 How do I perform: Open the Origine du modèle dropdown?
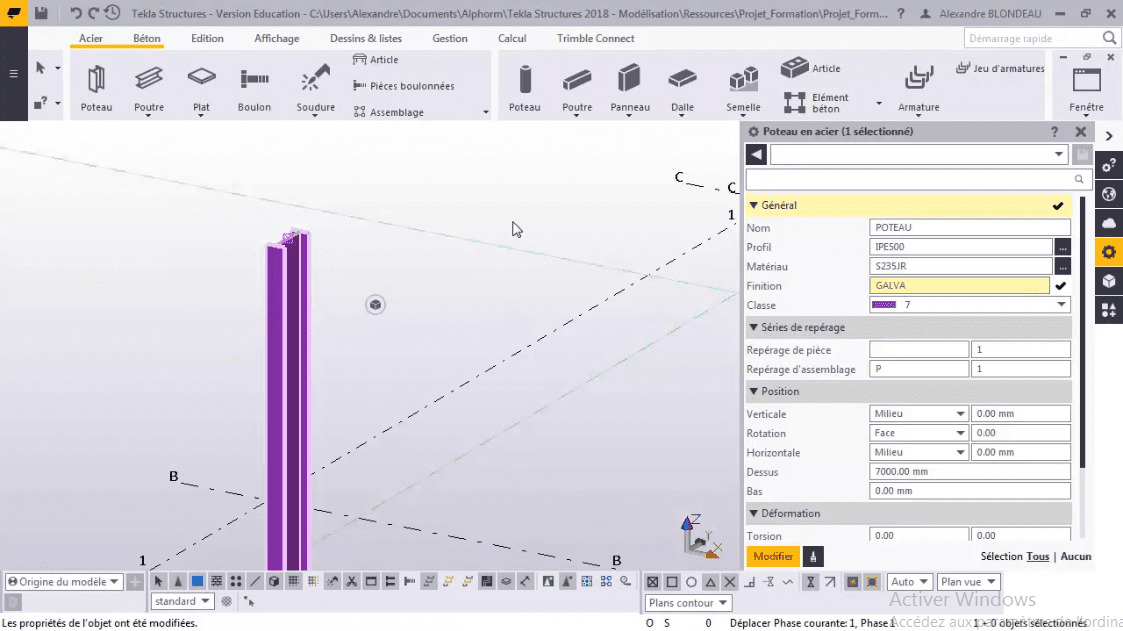63,582
